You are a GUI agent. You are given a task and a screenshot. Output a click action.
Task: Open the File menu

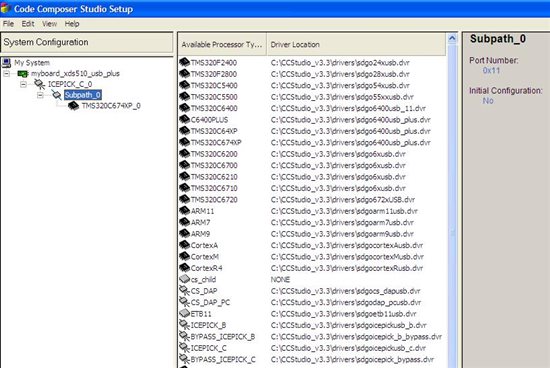click(8, 24)
